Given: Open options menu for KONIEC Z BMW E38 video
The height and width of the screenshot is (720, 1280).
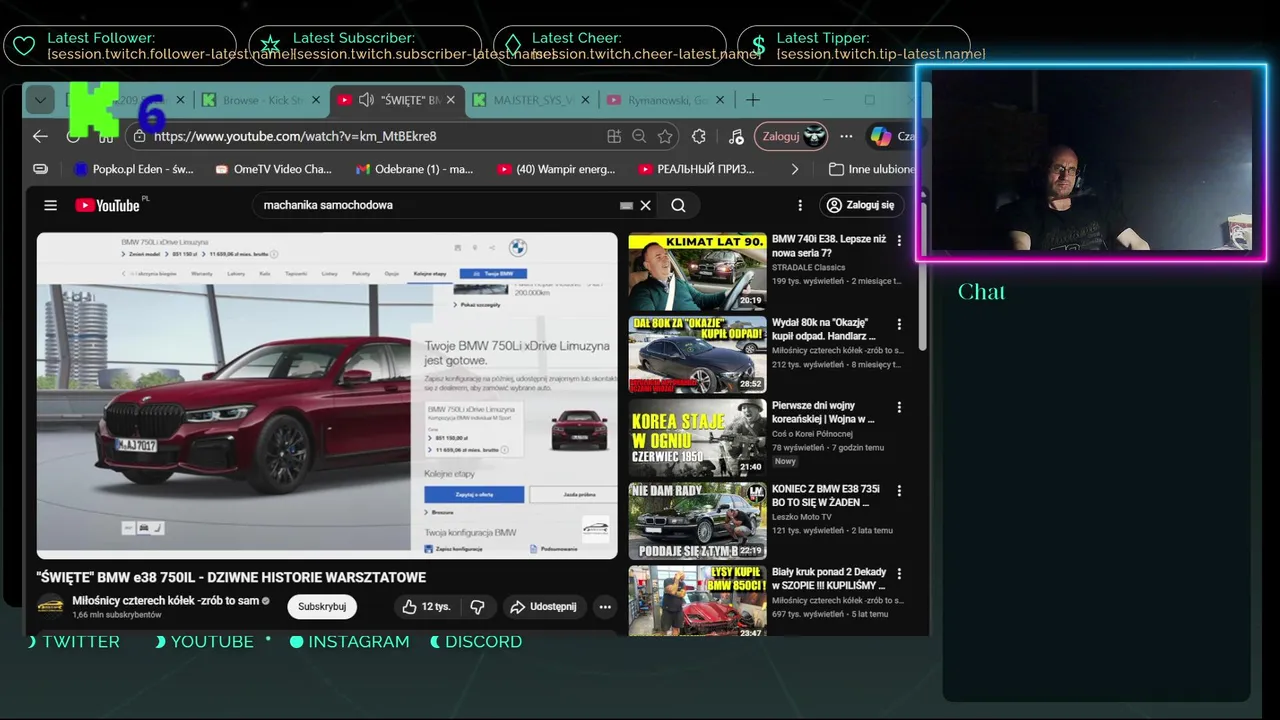Looking at the screenshot, I should pos(900,490).
